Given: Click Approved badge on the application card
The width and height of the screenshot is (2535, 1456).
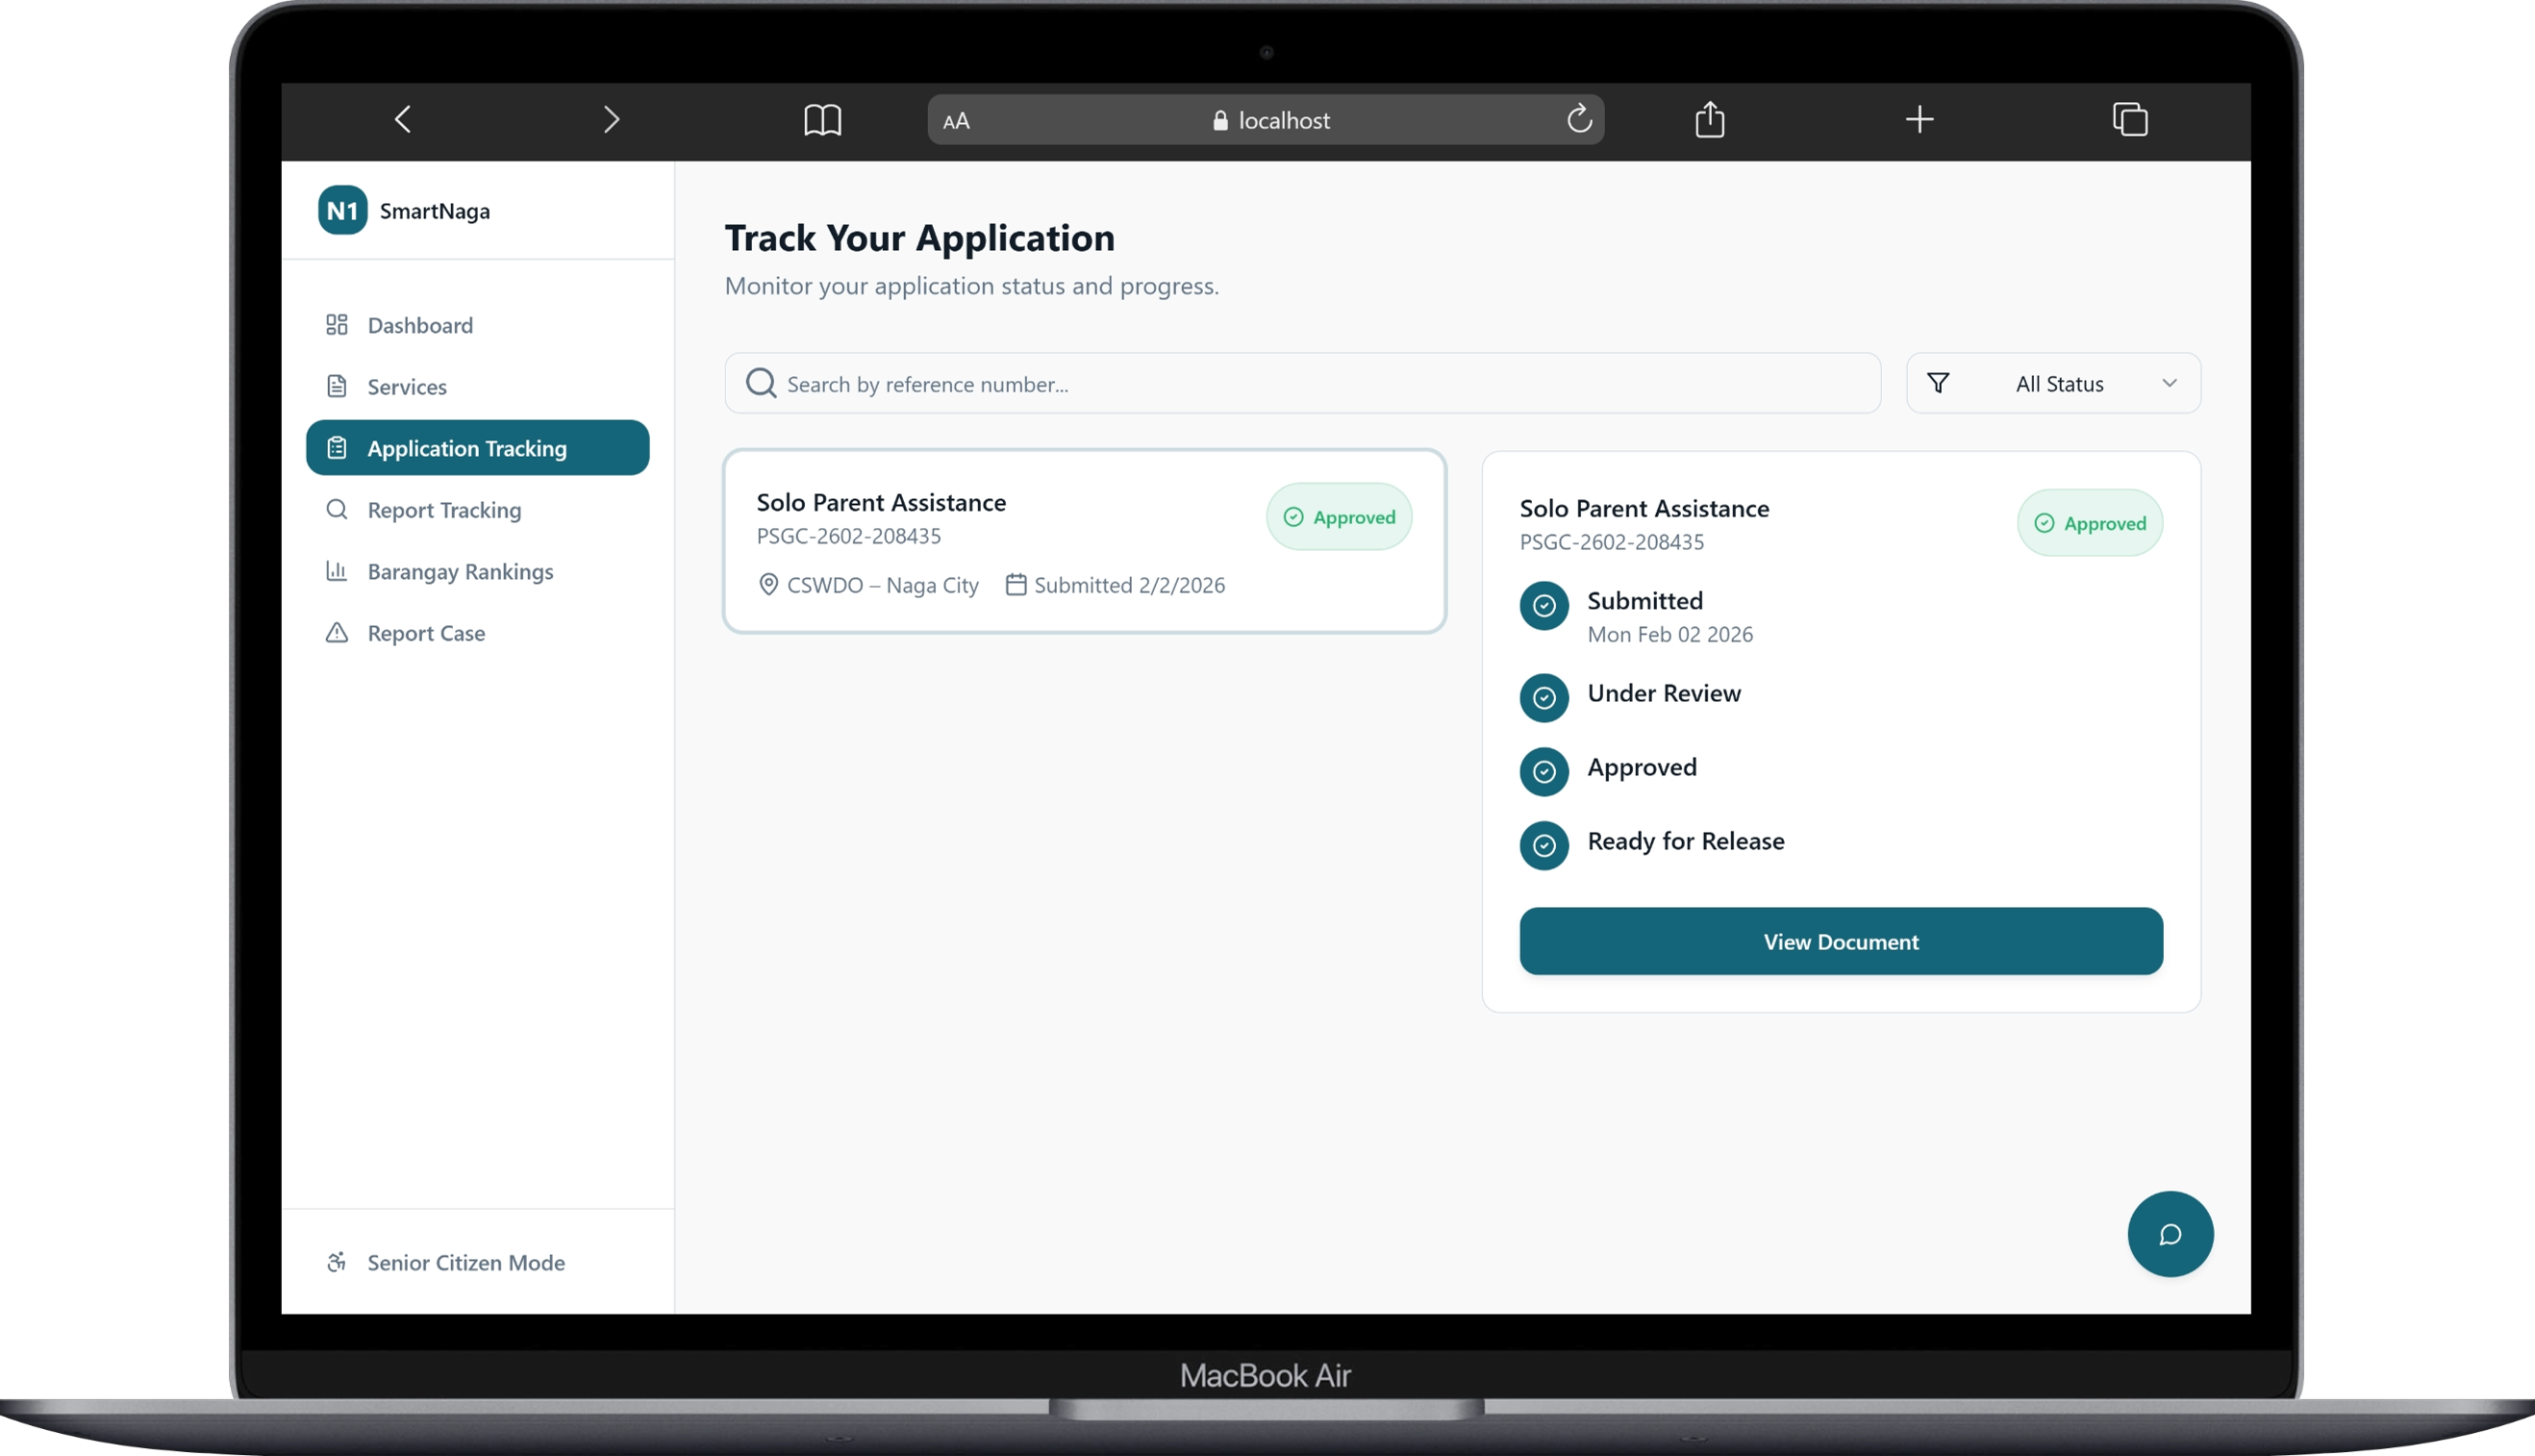Looking at the screenshot, I should 1339,517.
